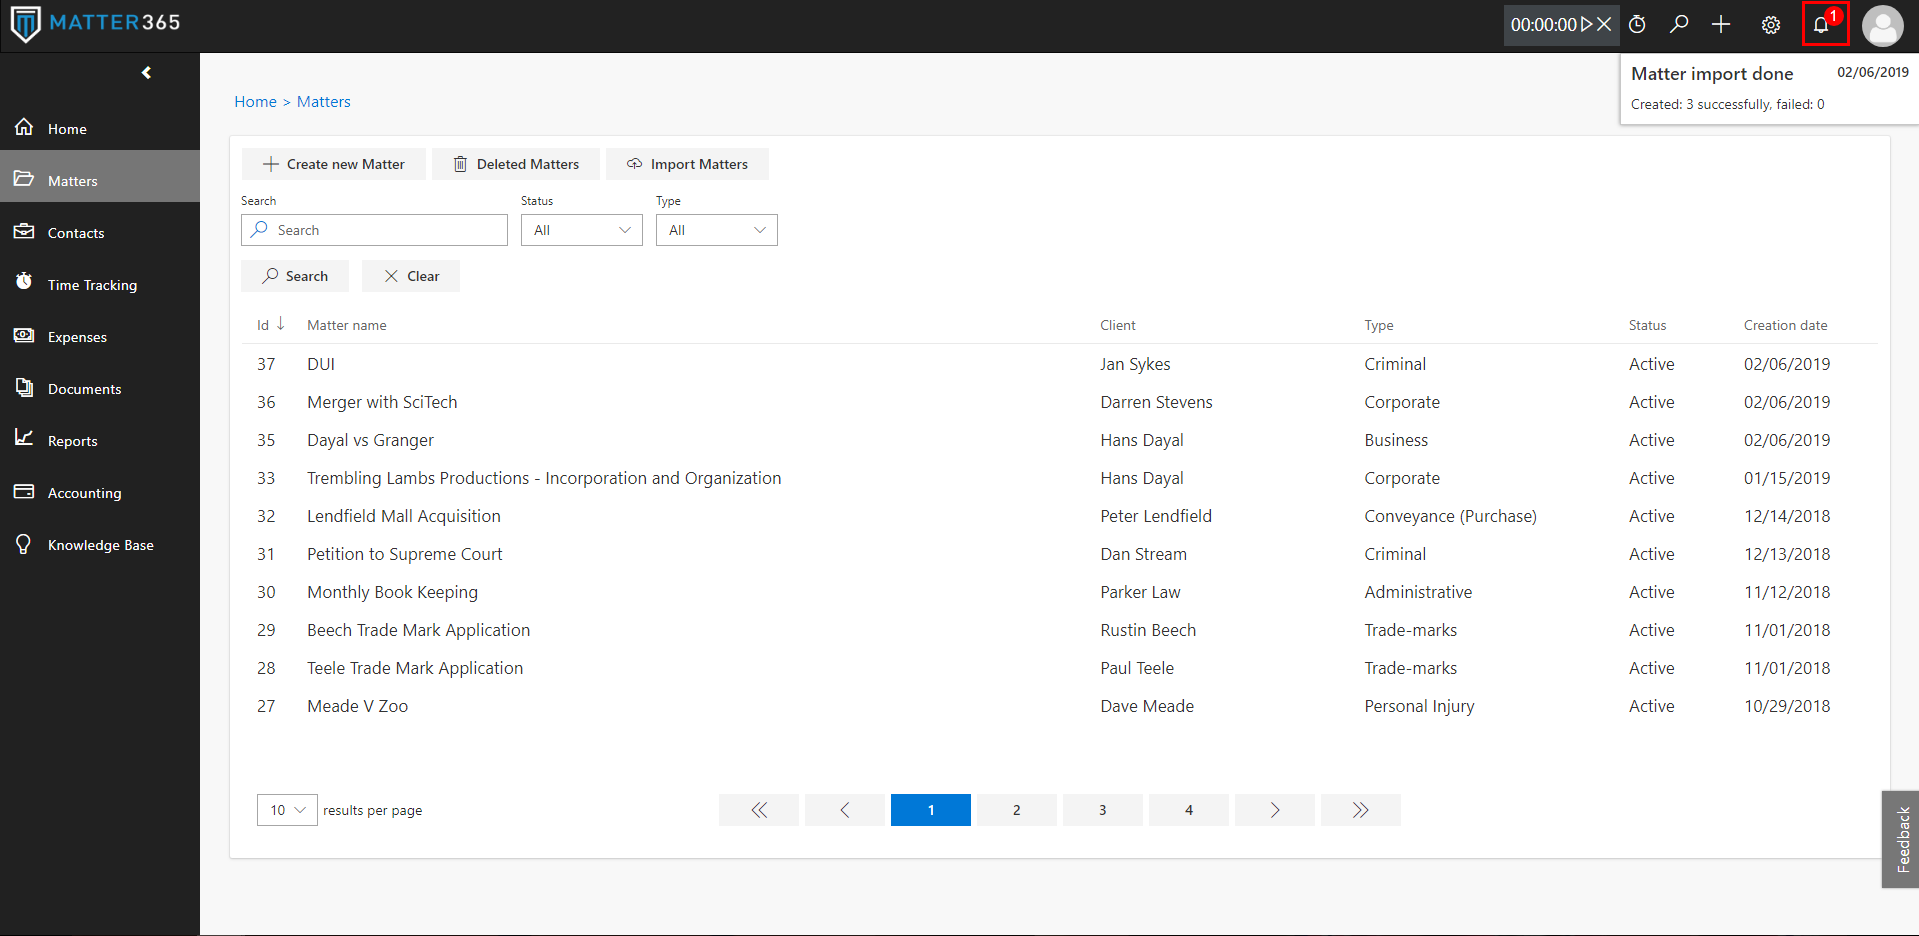
Task: Open the global search magnifier icon
Action: click(1679, 24)
